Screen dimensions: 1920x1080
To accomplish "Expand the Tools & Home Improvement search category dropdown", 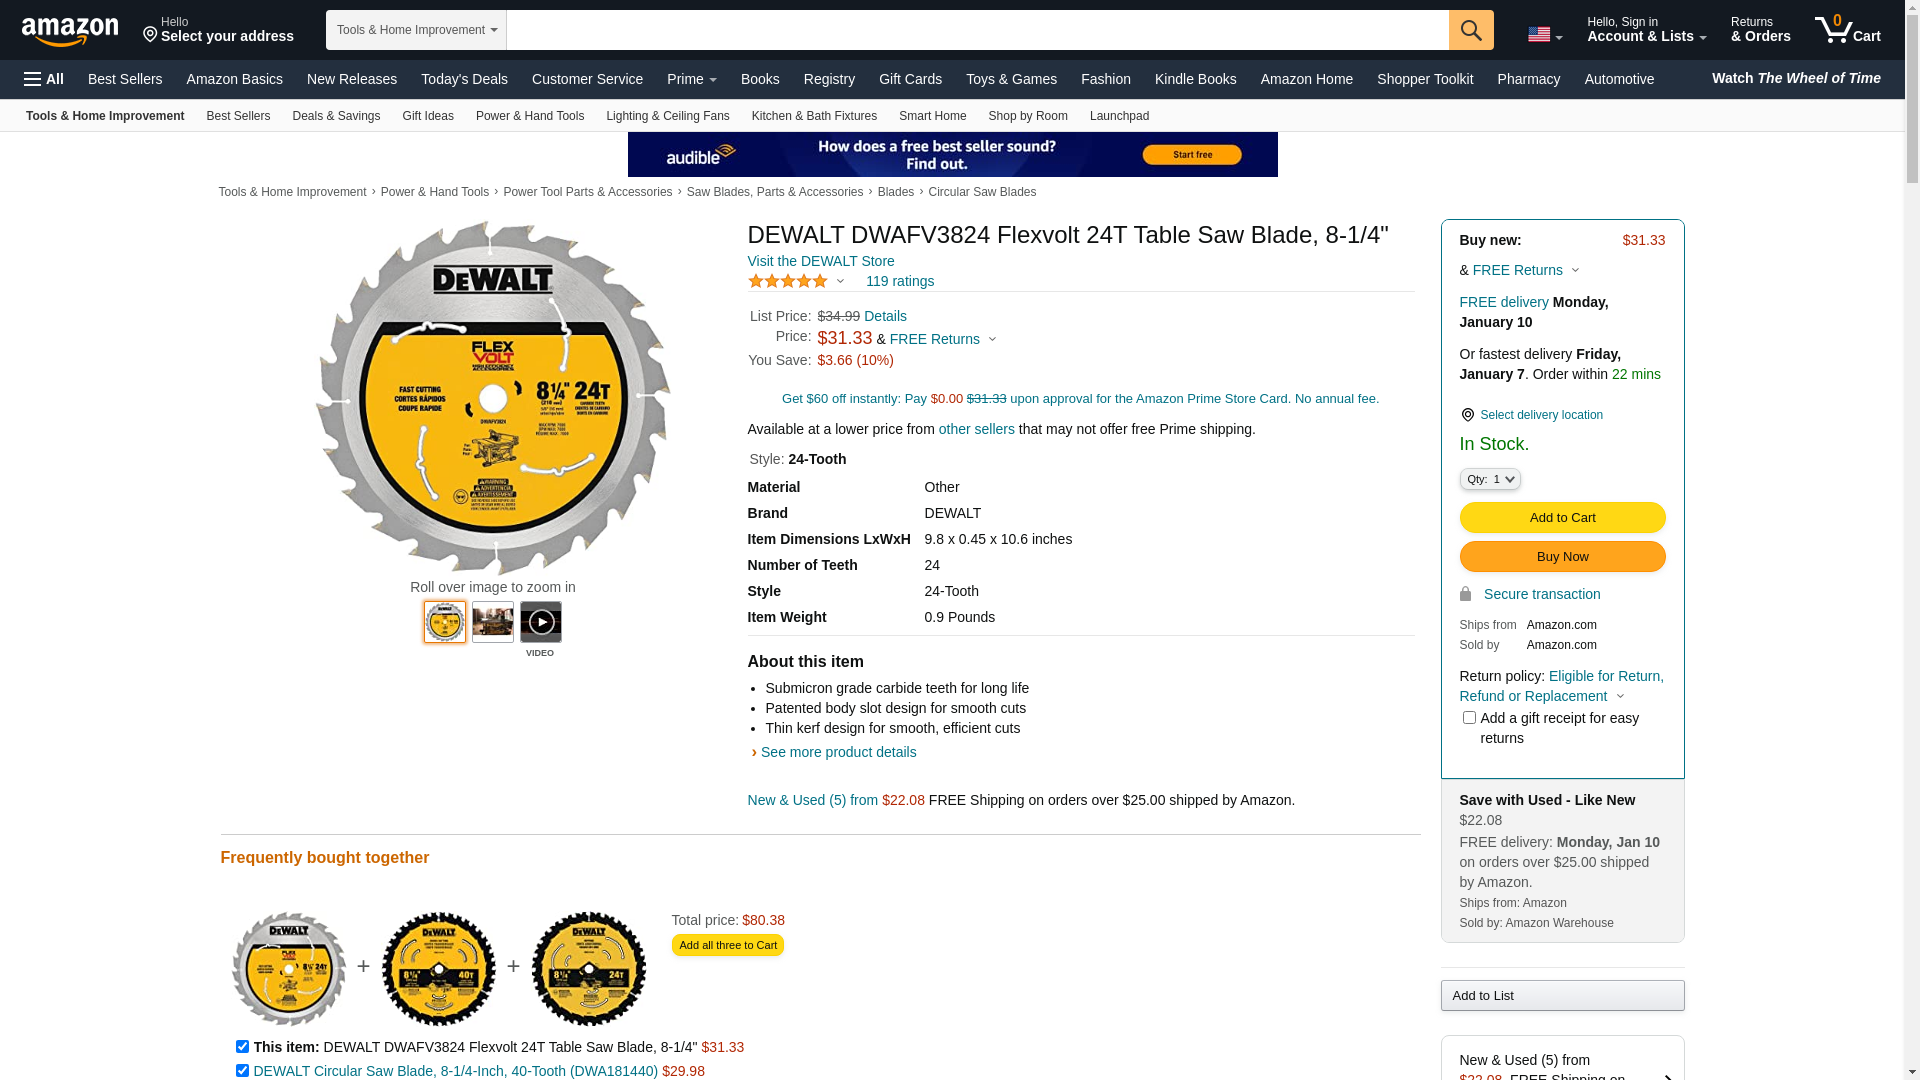I will 416,30.
